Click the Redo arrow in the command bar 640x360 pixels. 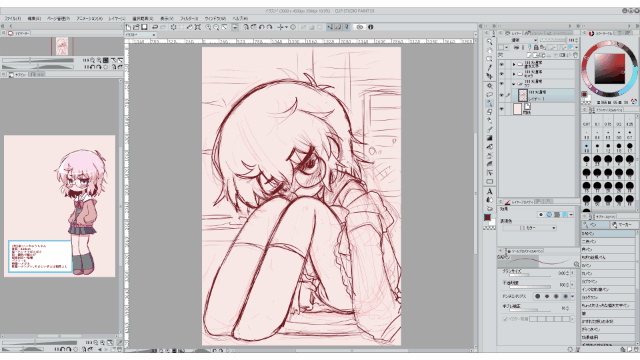(x=163, y=27)
